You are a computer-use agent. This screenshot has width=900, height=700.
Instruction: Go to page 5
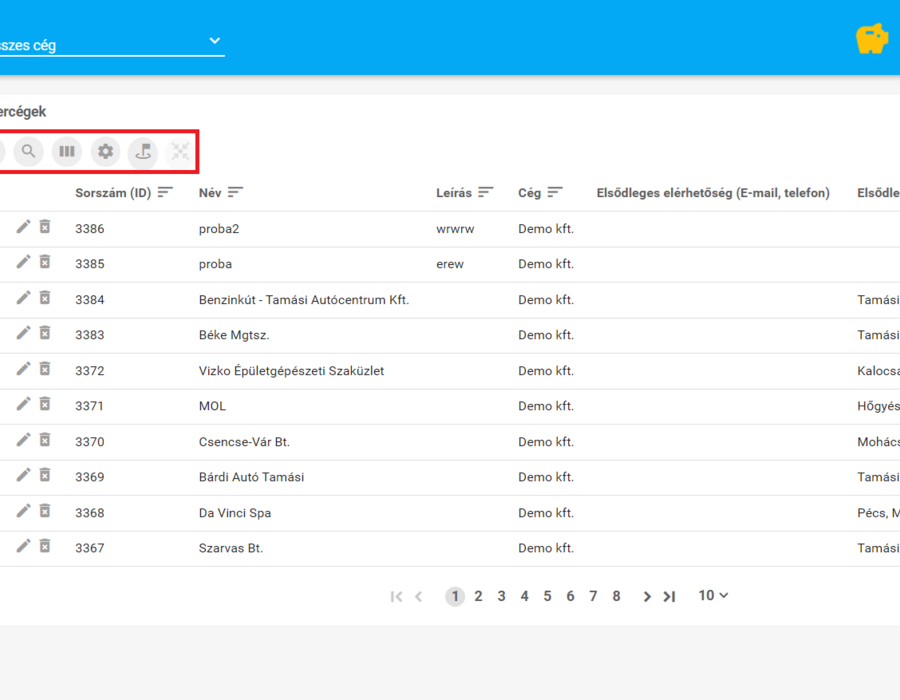[547, 596]
